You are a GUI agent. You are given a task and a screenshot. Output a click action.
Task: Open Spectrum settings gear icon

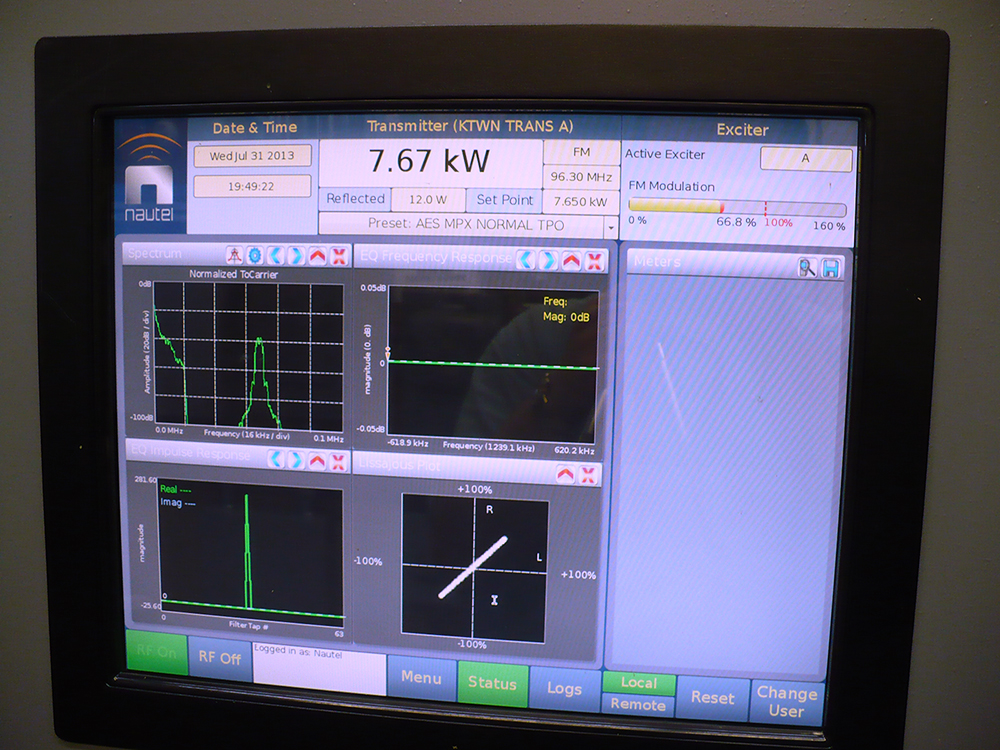tap(255, 256)
